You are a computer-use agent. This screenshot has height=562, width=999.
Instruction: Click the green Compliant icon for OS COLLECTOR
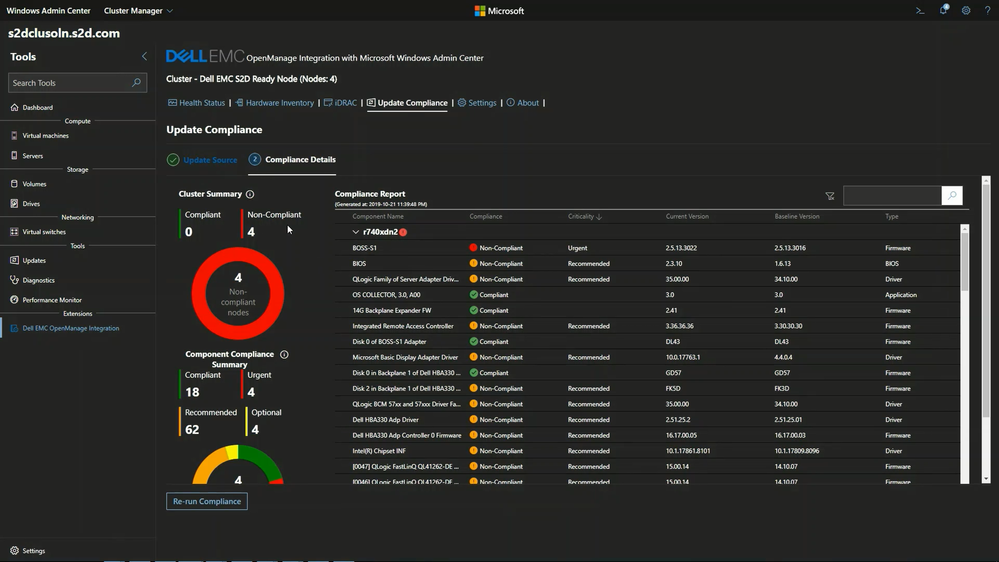tap(473, 294)
